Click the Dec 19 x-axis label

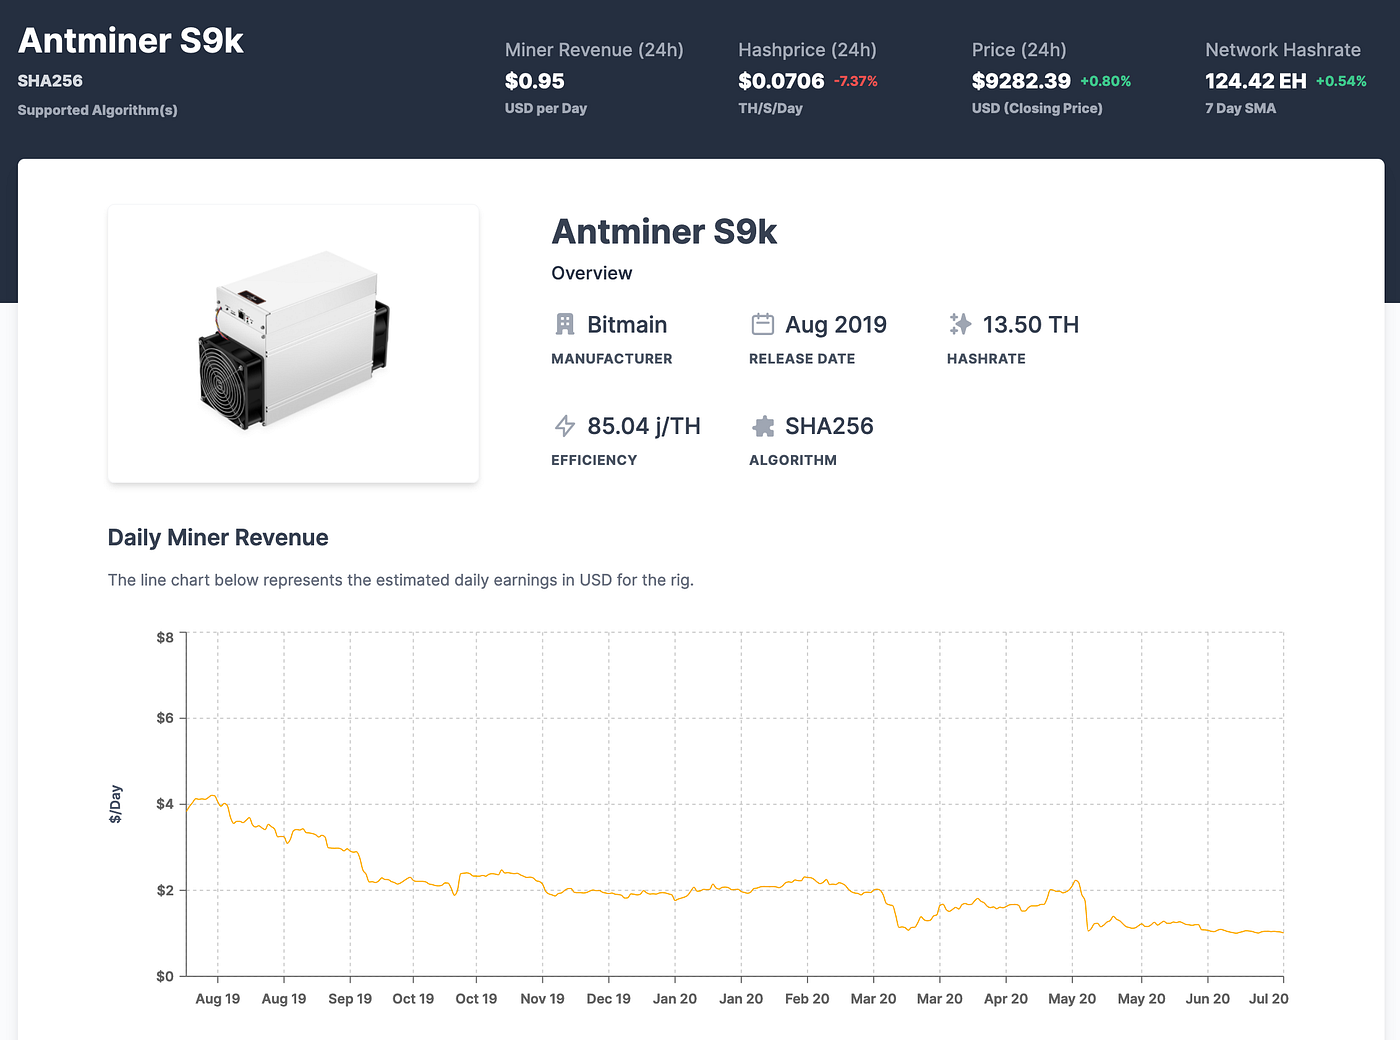[609, 999]
